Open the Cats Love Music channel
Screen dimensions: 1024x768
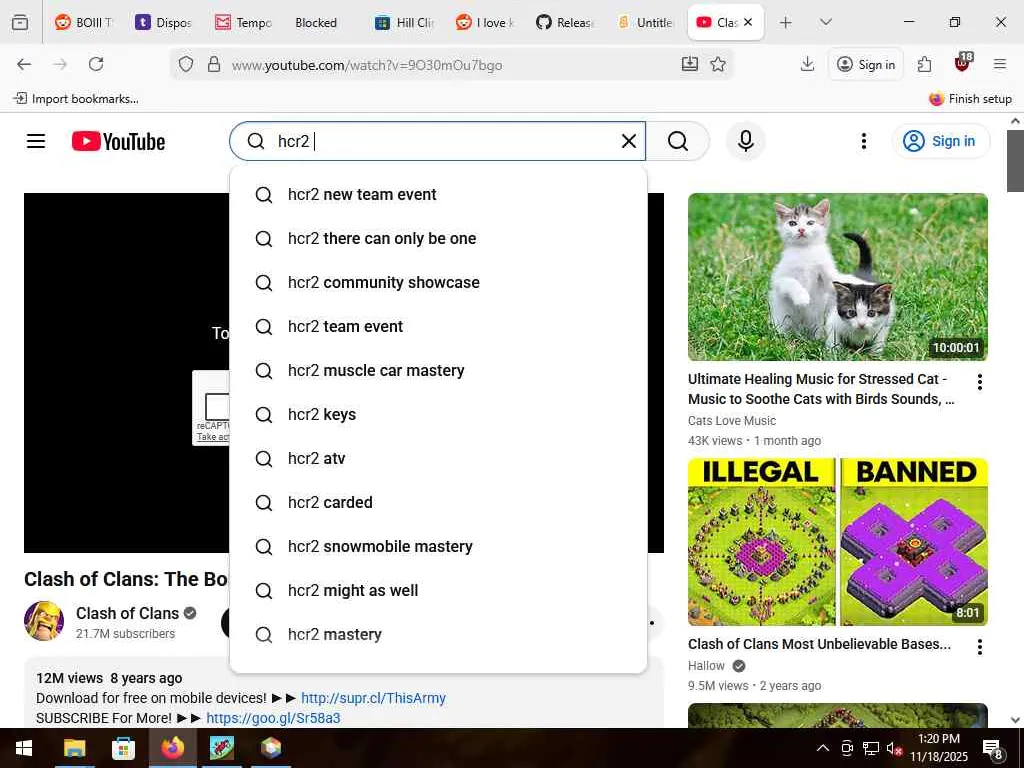pos(731,421)
